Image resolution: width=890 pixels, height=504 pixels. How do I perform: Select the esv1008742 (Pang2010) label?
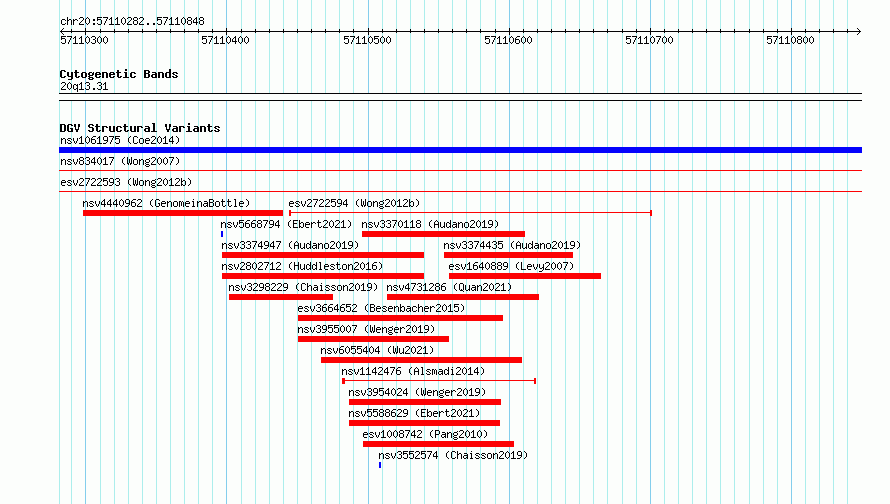coord(425,434)
